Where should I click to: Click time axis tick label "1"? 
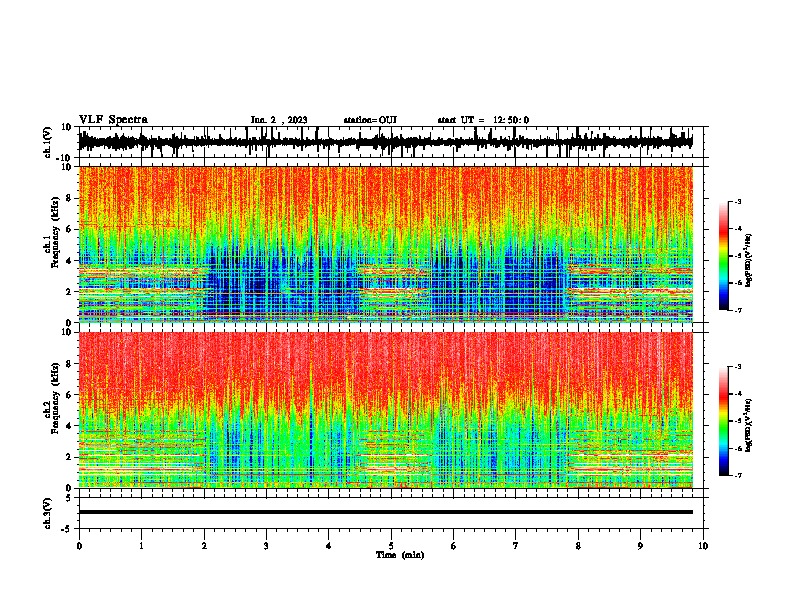141,546
